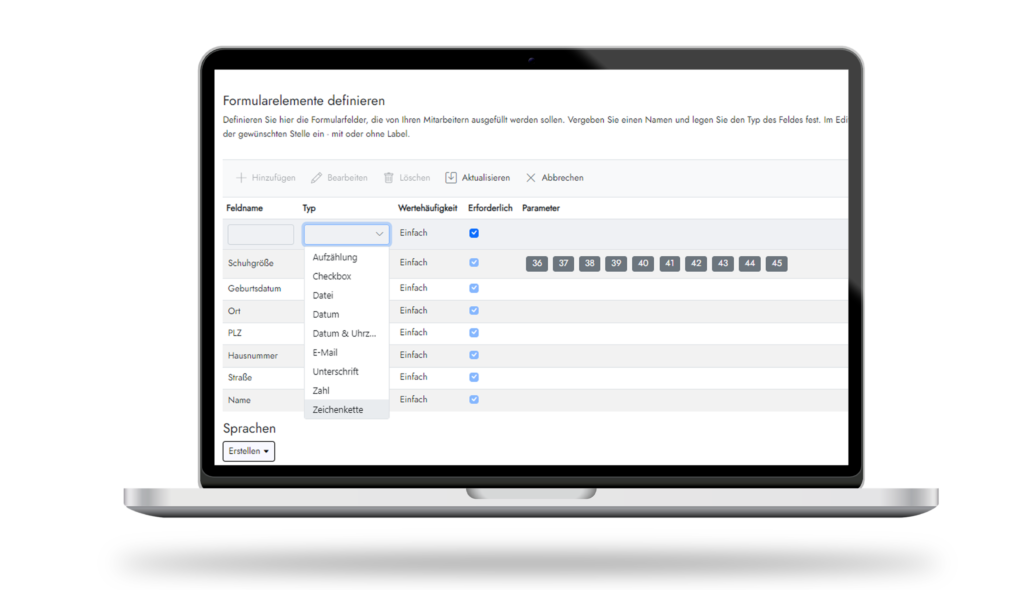Screen dimensions: 1024x590
Task: Click the parameter tag 42
Action: pos(696,263)
